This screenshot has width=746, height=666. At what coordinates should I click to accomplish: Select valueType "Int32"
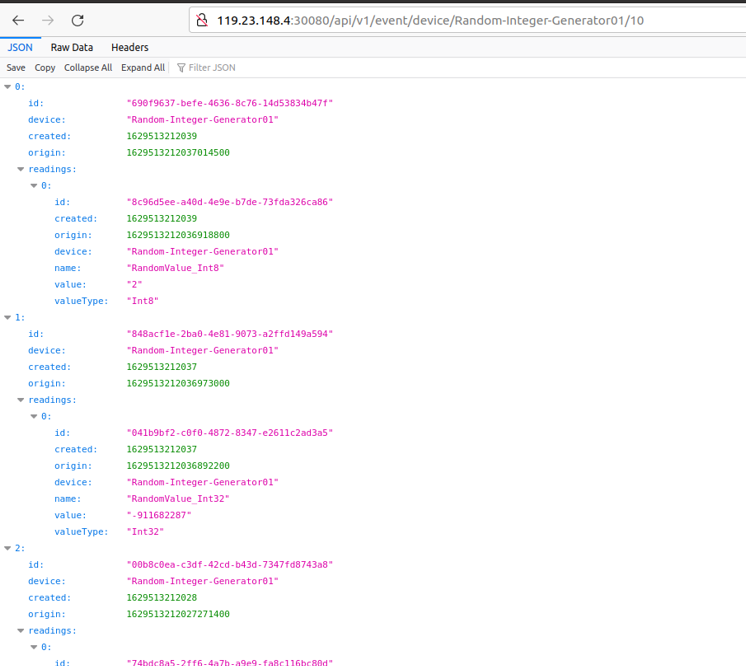[145, 531]
